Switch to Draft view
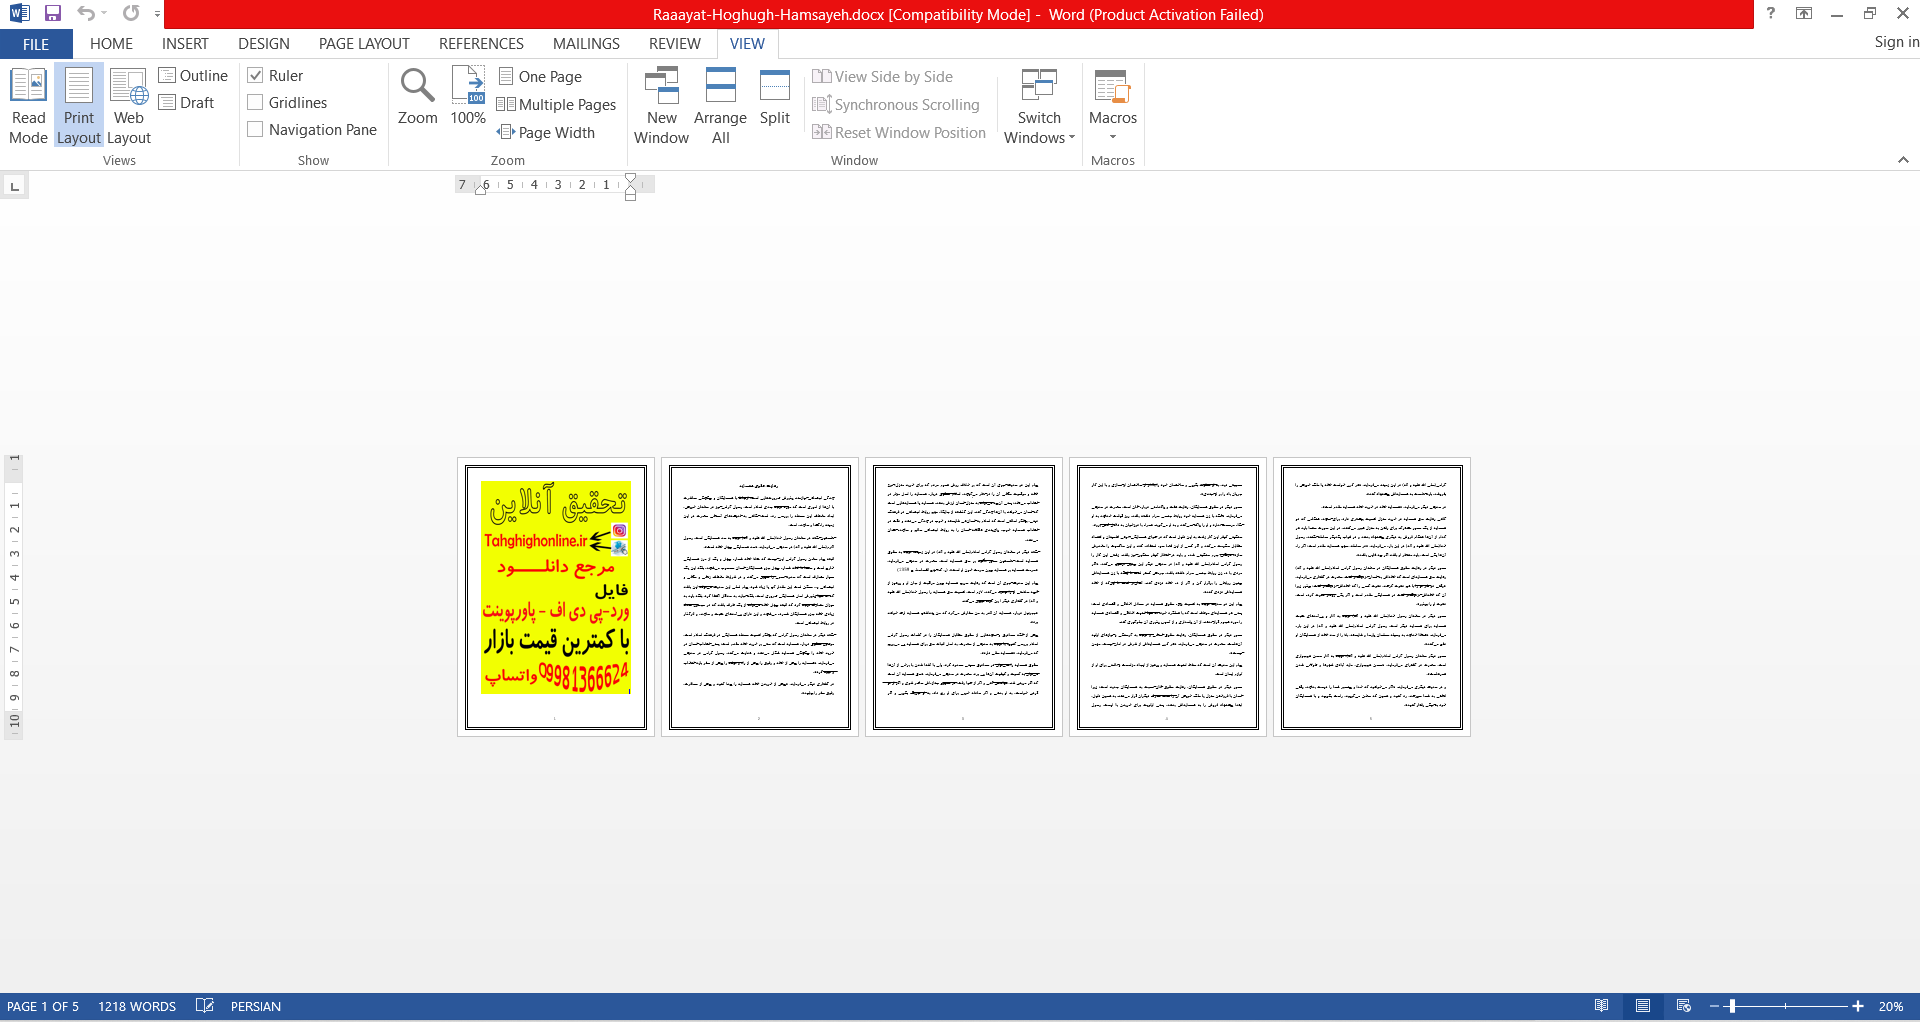Screen dimensions: 1922x1022 (x=187, y=103)
